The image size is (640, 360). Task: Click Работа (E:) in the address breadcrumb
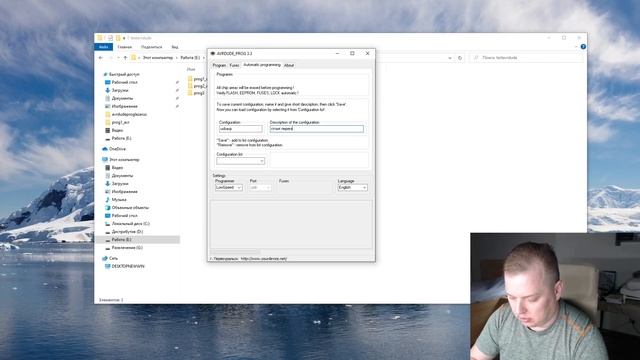[190, 58]
